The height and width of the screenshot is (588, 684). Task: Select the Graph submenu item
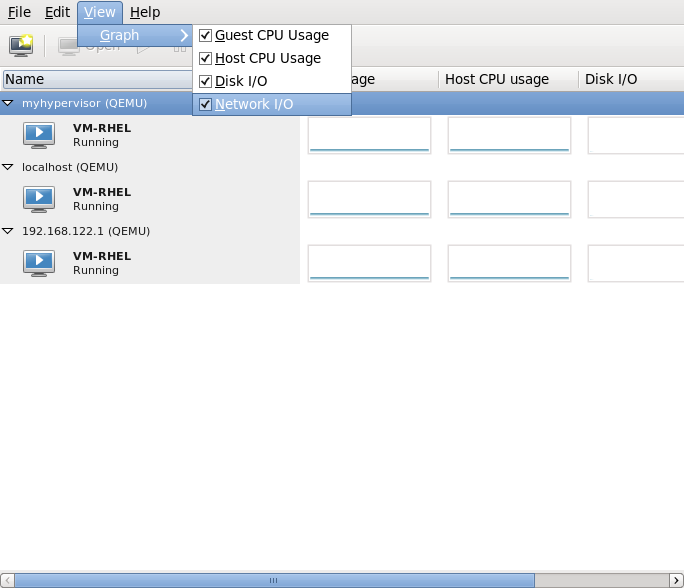click(x=120, y=35)
